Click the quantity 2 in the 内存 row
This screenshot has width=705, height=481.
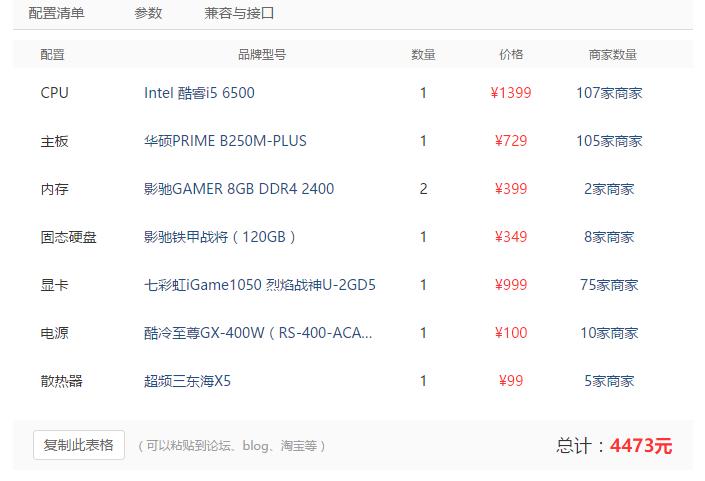tap(423, 189)
